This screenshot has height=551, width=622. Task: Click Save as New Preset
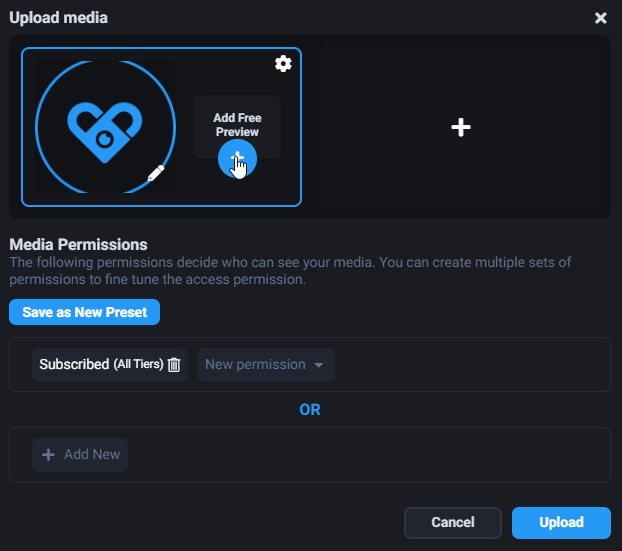(84, 312)
